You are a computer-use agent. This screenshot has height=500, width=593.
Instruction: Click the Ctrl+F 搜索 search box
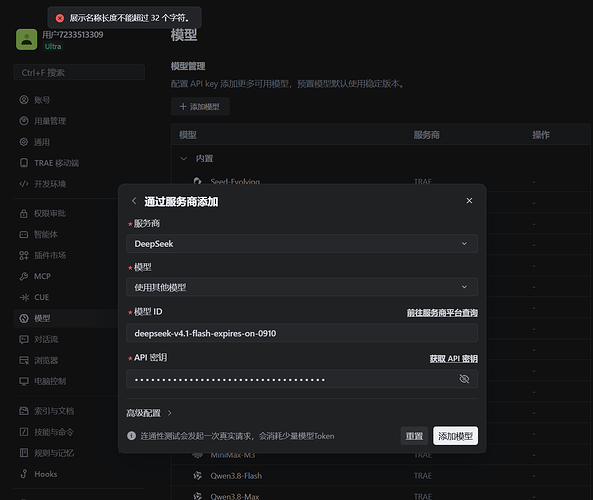pos(79,72)
